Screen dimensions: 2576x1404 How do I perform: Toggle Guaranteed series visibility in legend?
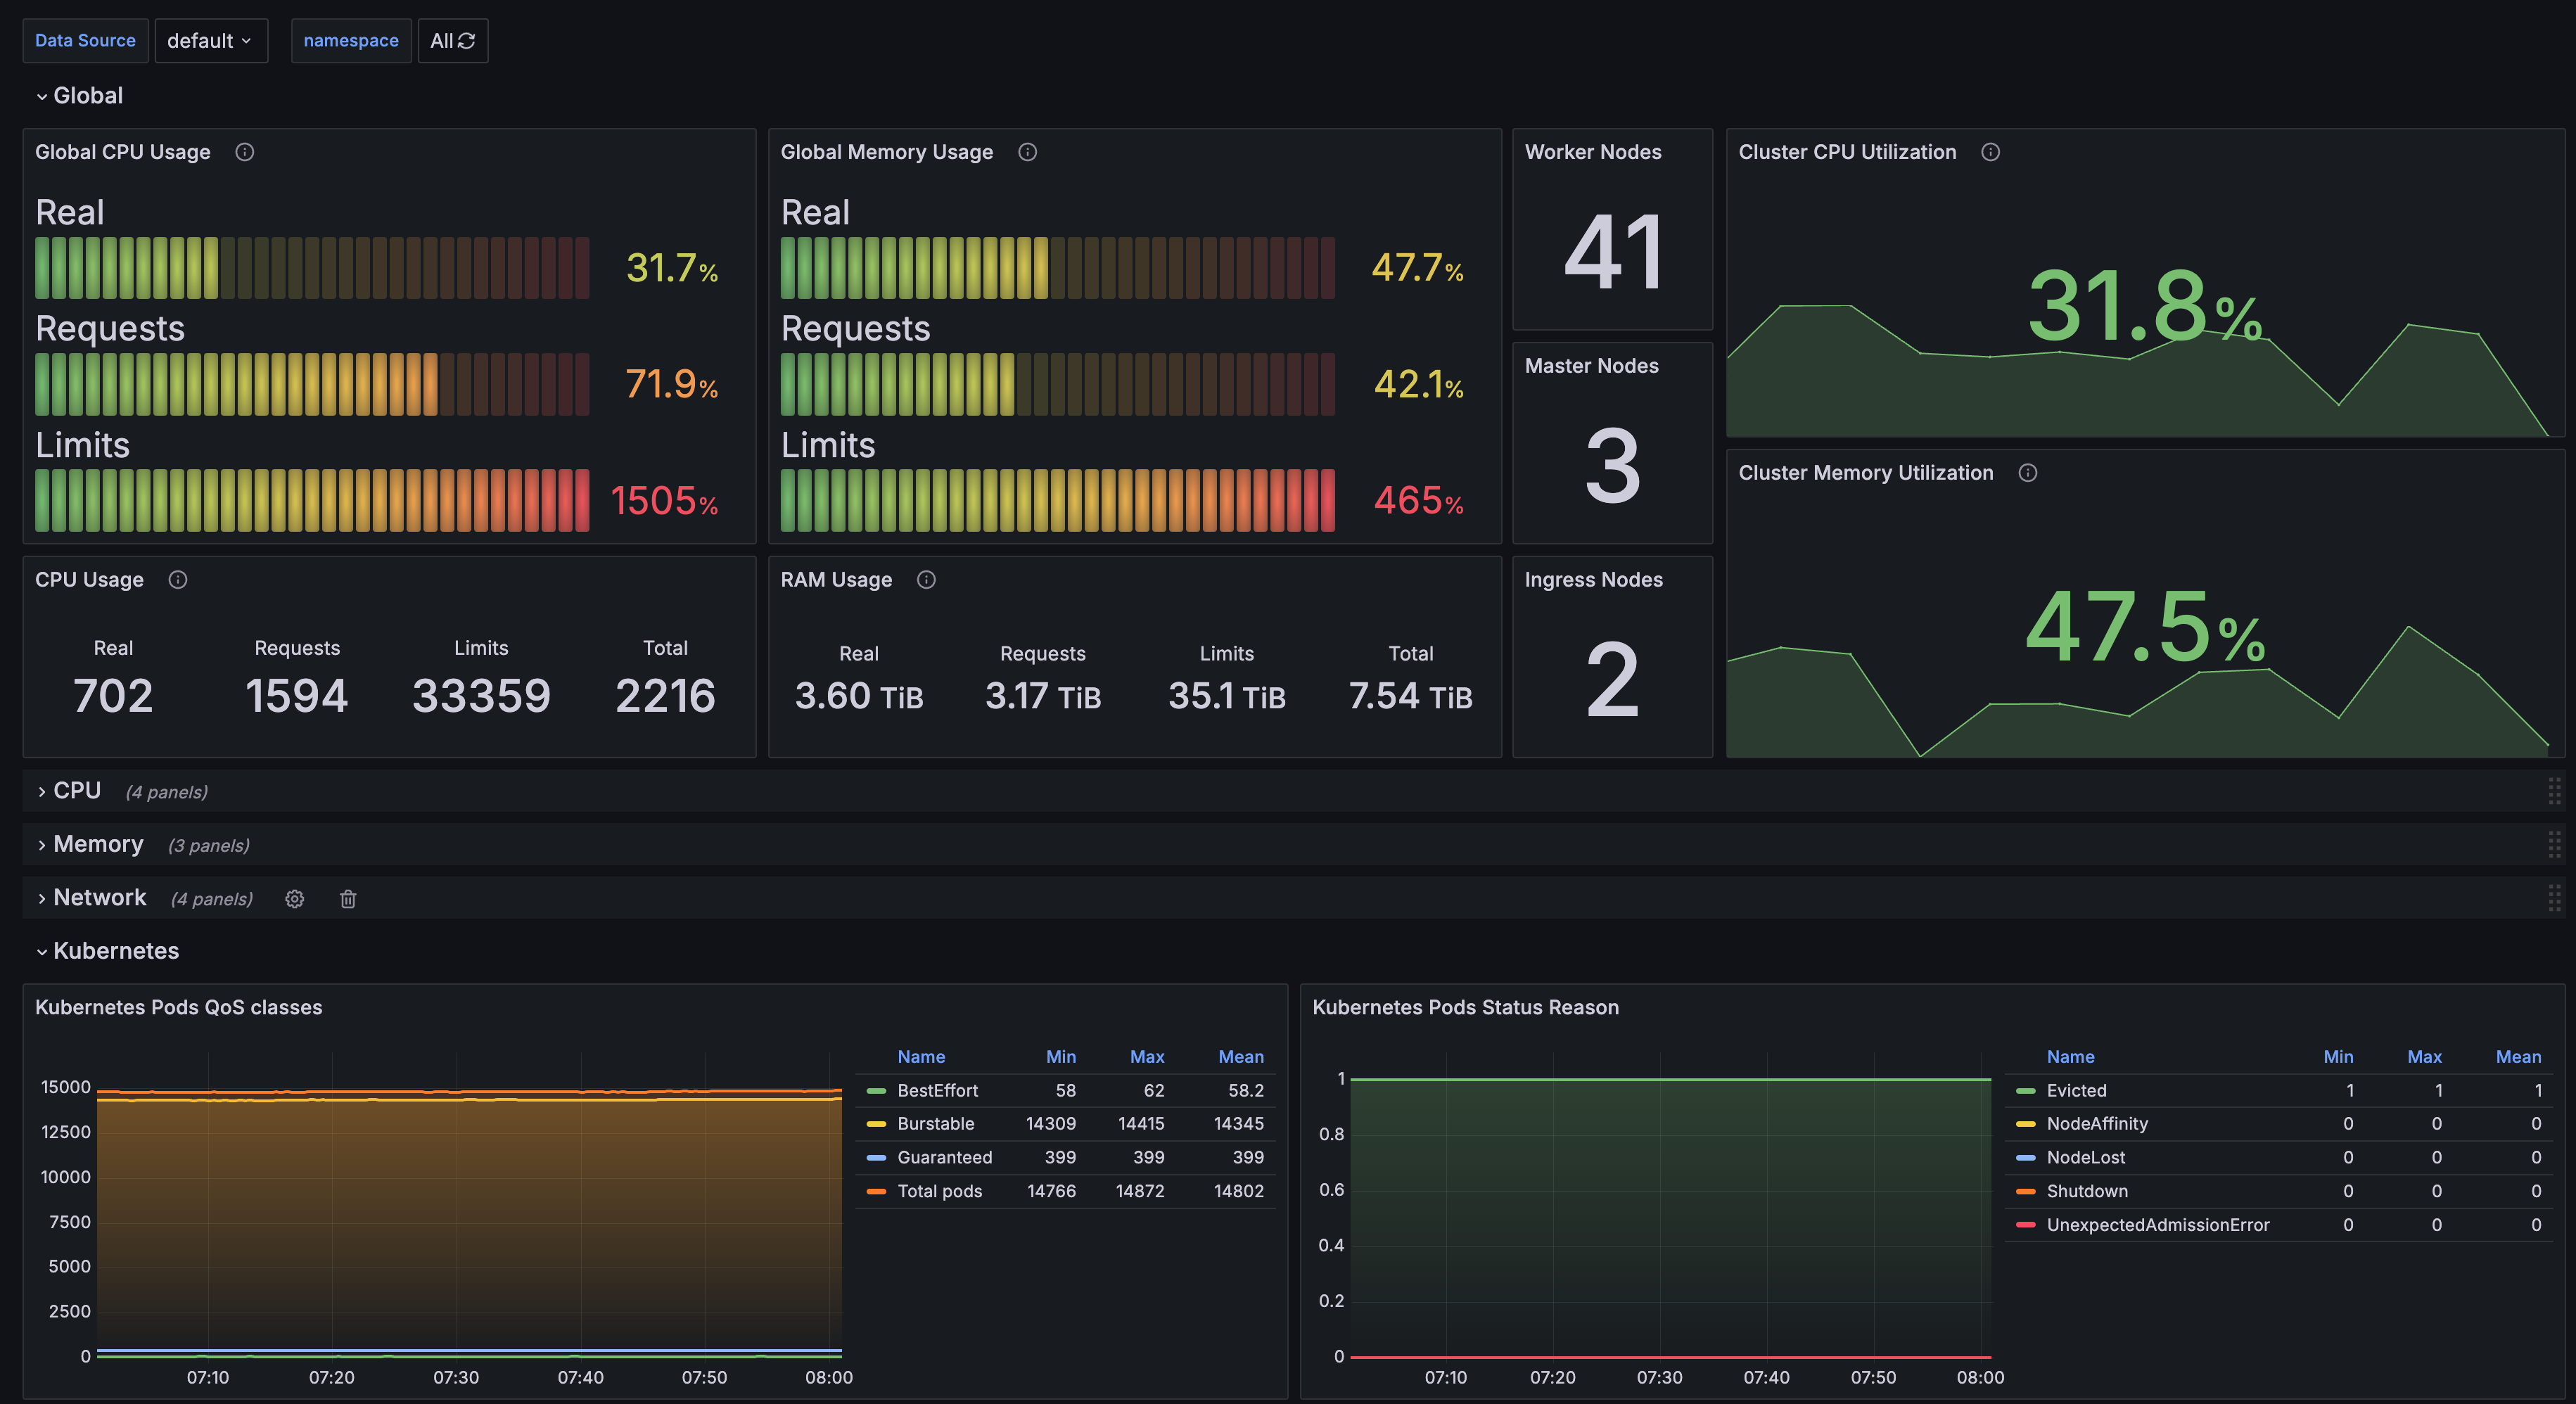click(944, 1157)
